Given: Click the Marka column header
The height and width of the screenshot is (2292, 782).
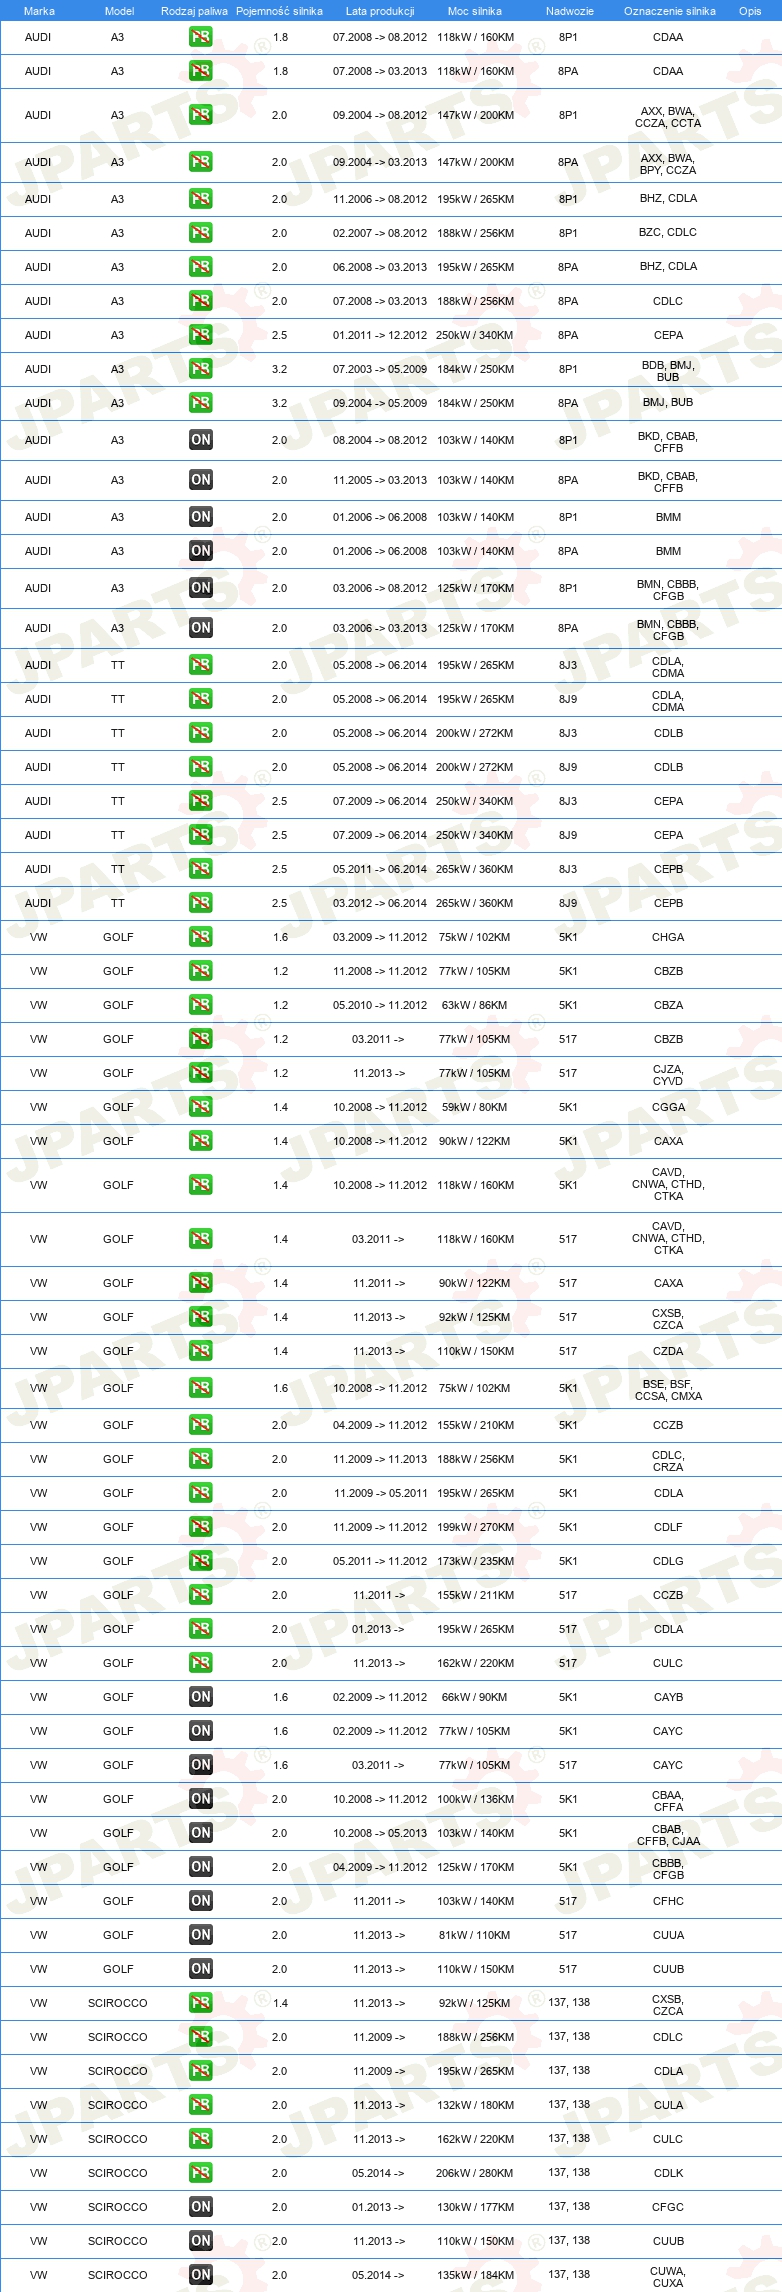Looking at the screenshot, I should tap(39, 11).
